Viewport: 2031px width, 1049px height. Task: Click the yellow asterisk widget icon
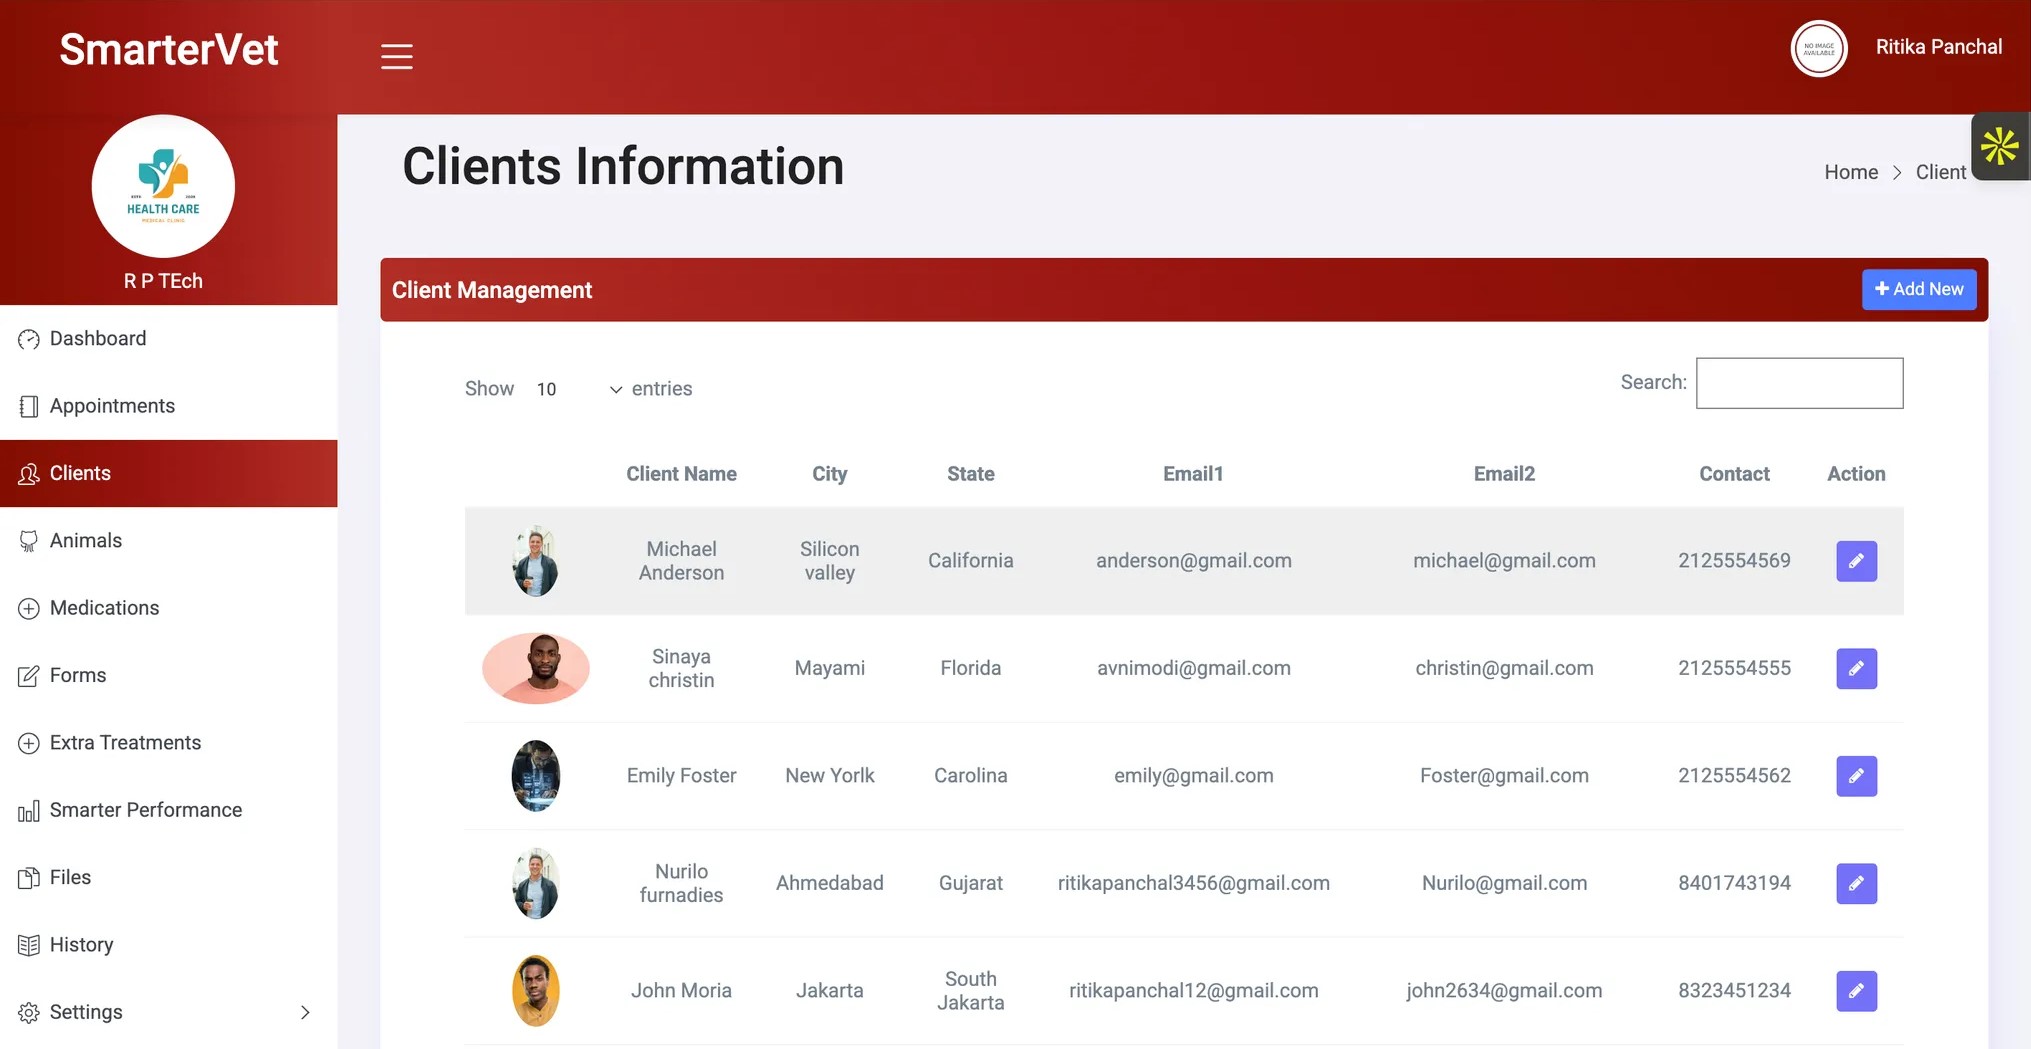coord(2000,147)
